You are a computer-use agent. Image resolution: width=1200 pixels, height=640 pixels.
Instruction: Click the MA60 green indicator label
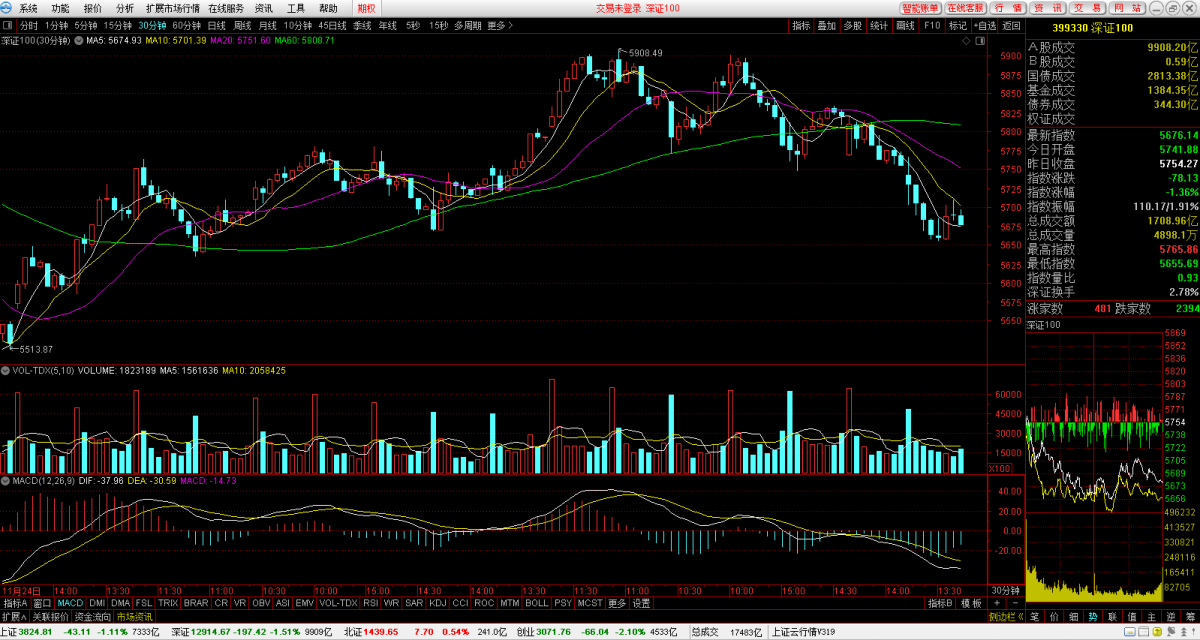click(305, 41)
